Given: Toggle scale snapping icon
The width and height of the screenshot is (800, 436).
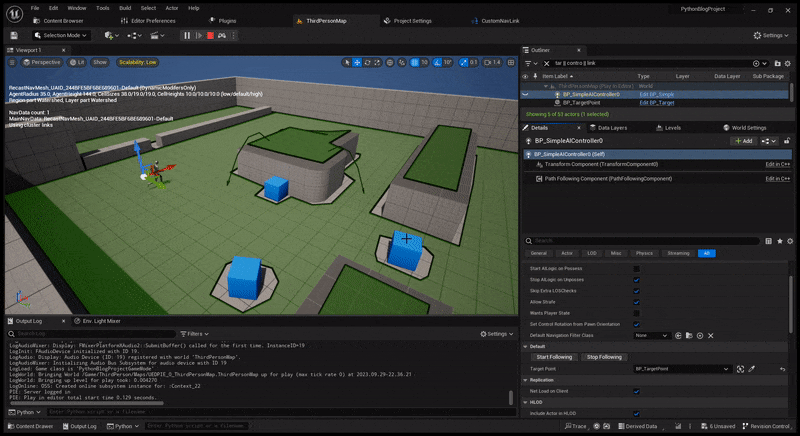Looking at the screenshot, I should (463, 62).
